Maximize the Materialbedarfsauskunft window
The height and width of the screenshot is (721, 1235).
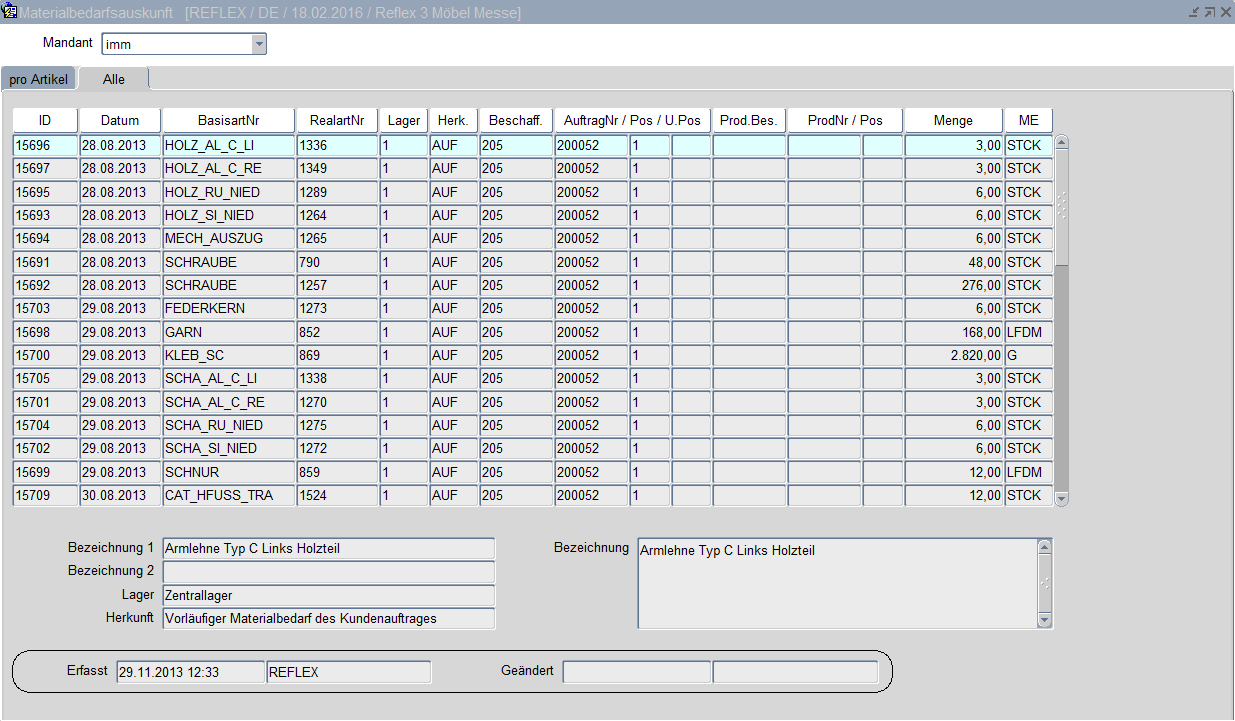pyautogui.click(x=1209, y=12)
